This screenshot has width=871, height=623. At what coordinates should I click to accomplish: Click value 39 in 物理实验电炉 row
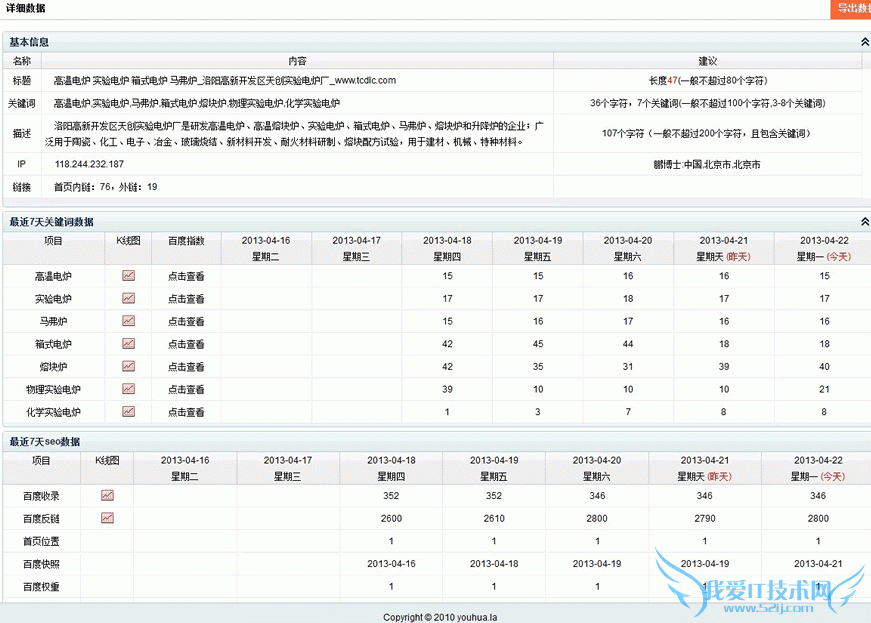point(447,389)
